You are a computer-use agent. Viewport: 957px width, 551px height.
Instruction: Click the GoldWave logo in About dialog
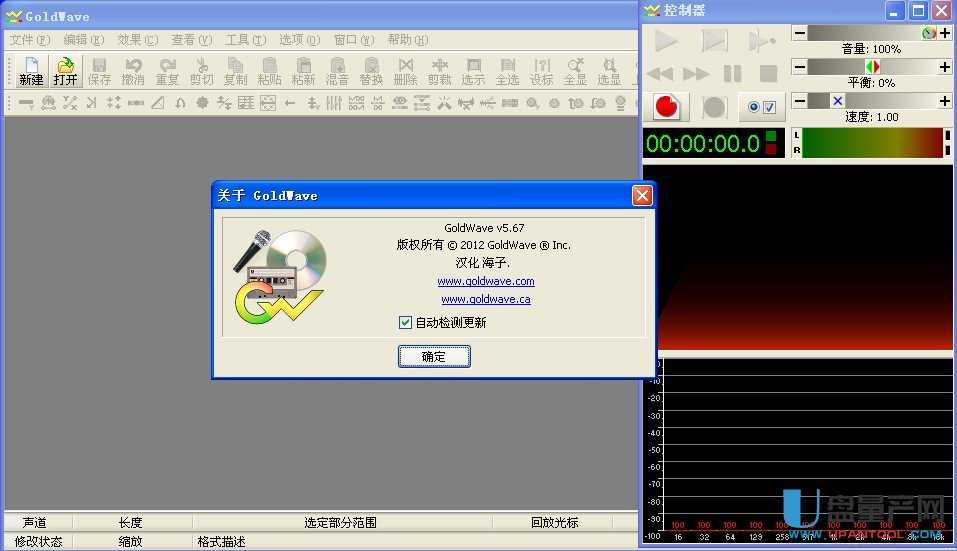(280, 276)
